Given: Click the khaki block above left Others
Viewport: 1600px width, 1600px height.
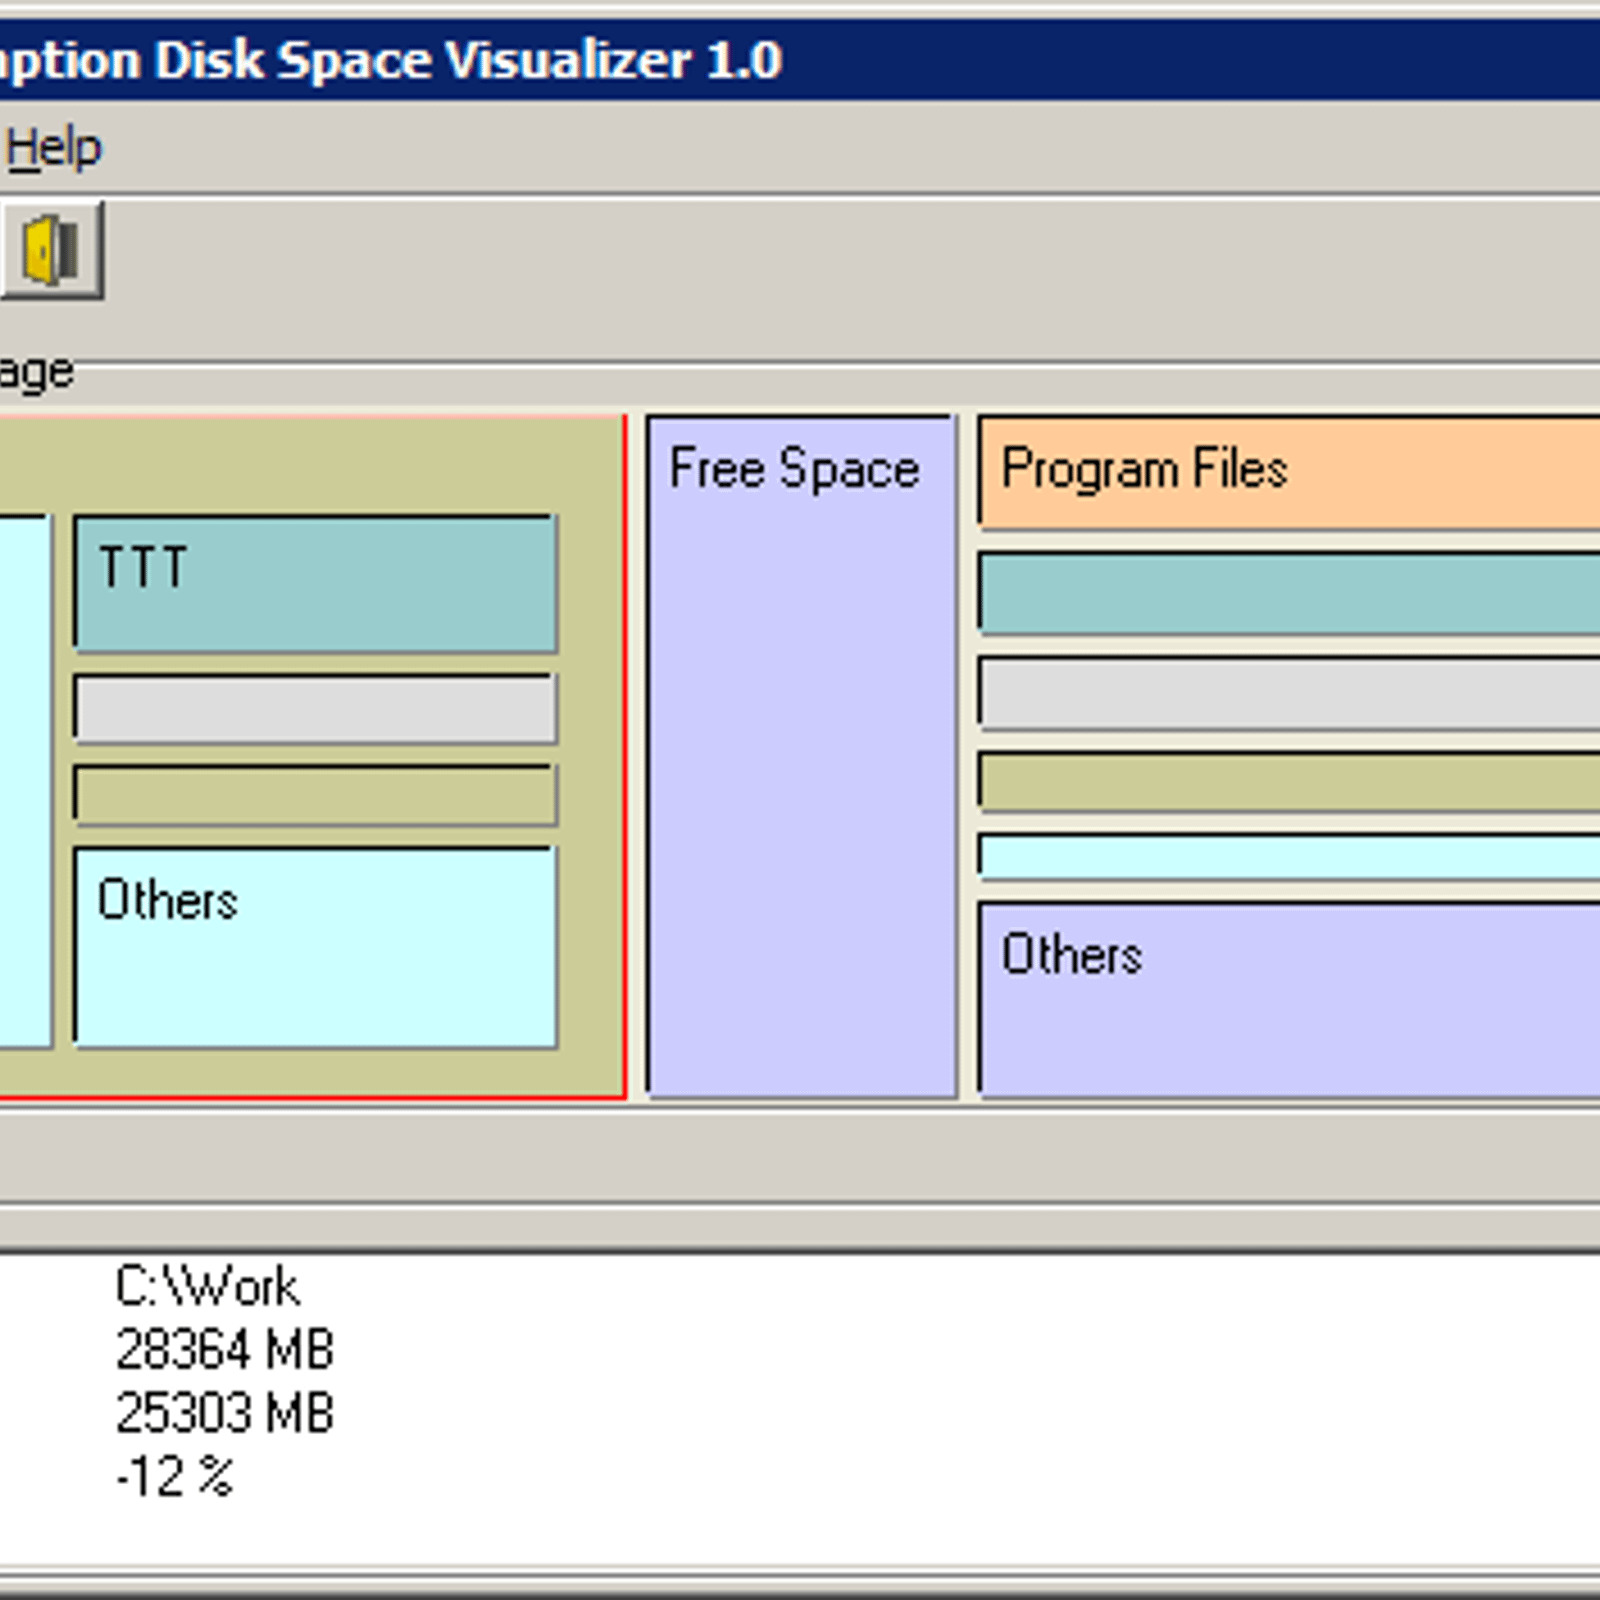Looking at the screenshot, I should pos(315,795).
